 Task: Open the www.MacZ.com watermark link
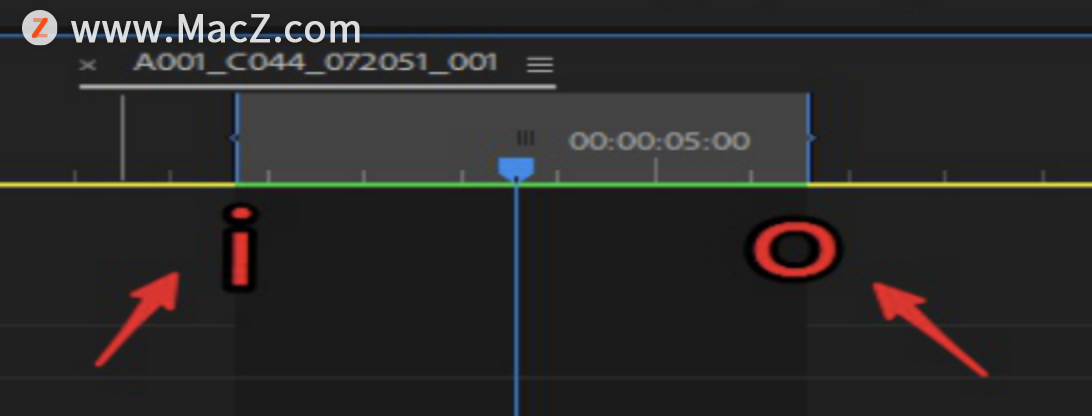pyautogui.click(x=216, y=29)
